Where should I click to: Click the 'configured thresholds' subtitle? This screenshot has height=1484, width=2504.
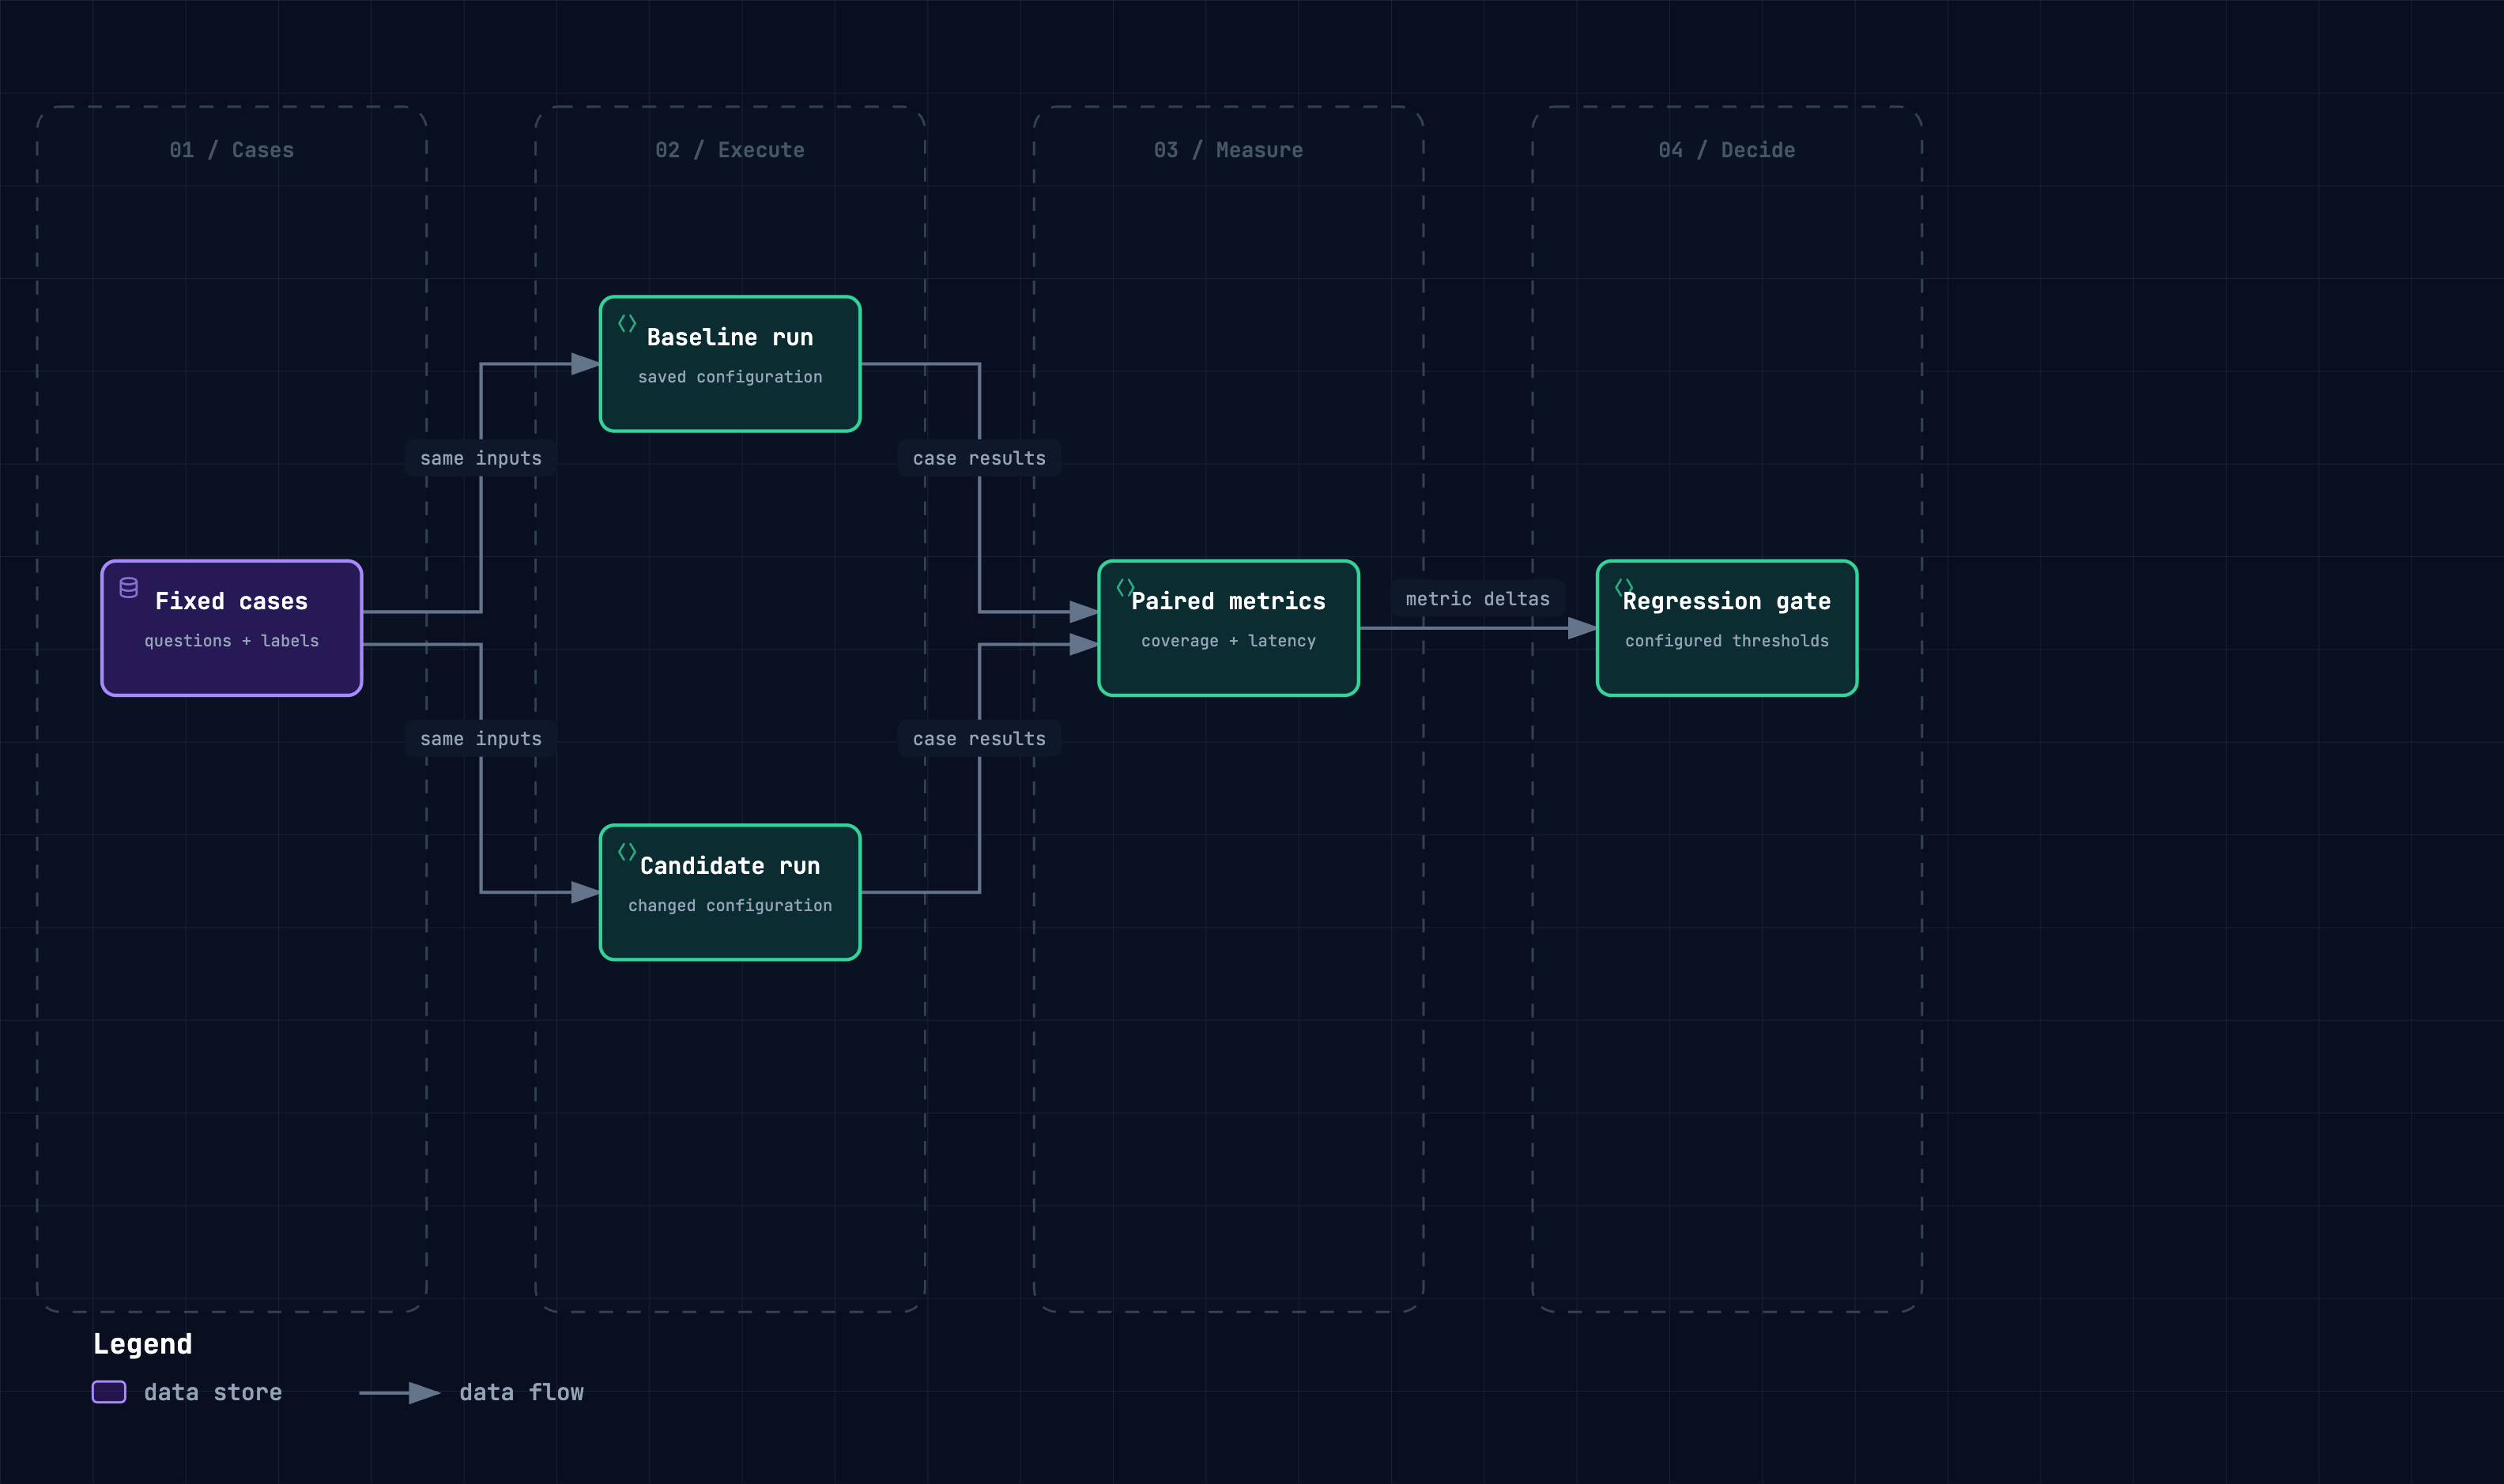(x=1727, y=641)
